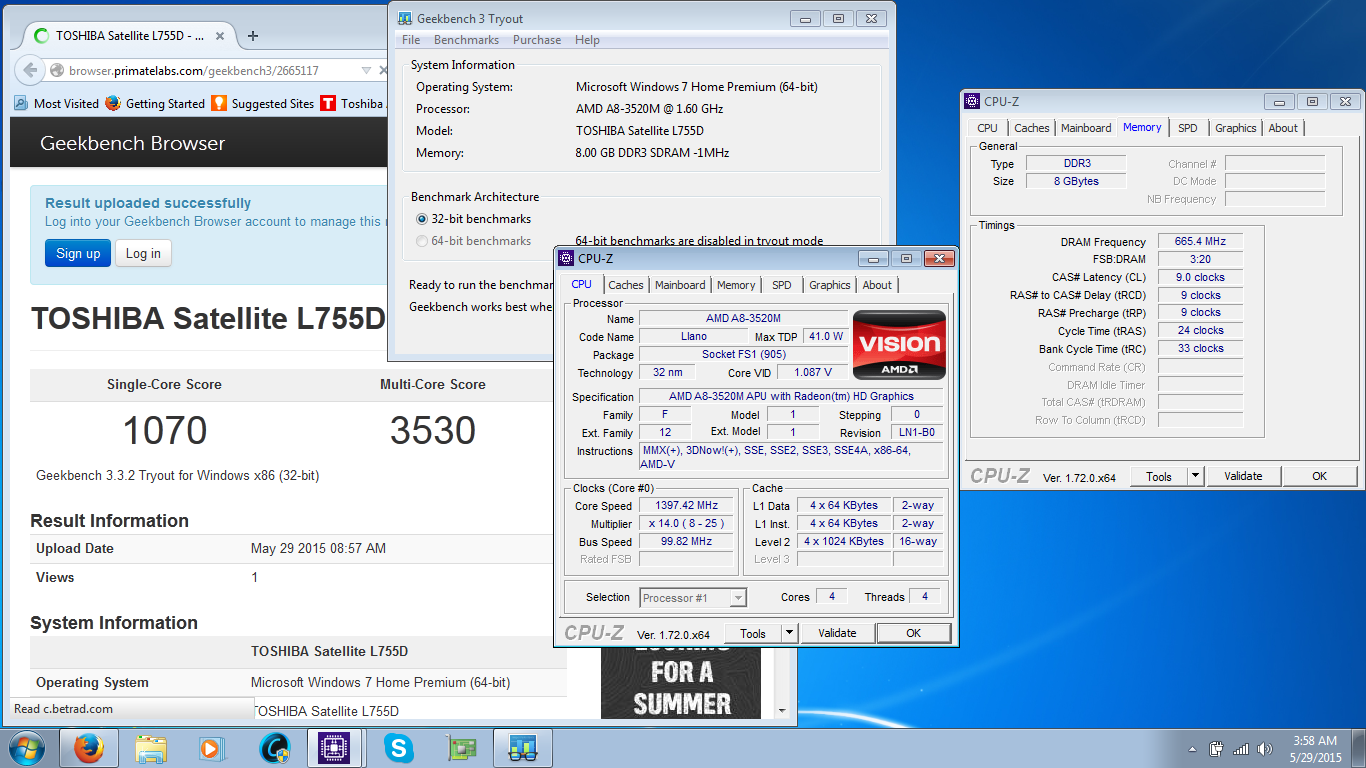Switch to Mainboard tab in front CPU-Z
1366x768 pixels.
pyautogui.click(x=680, y=285)
